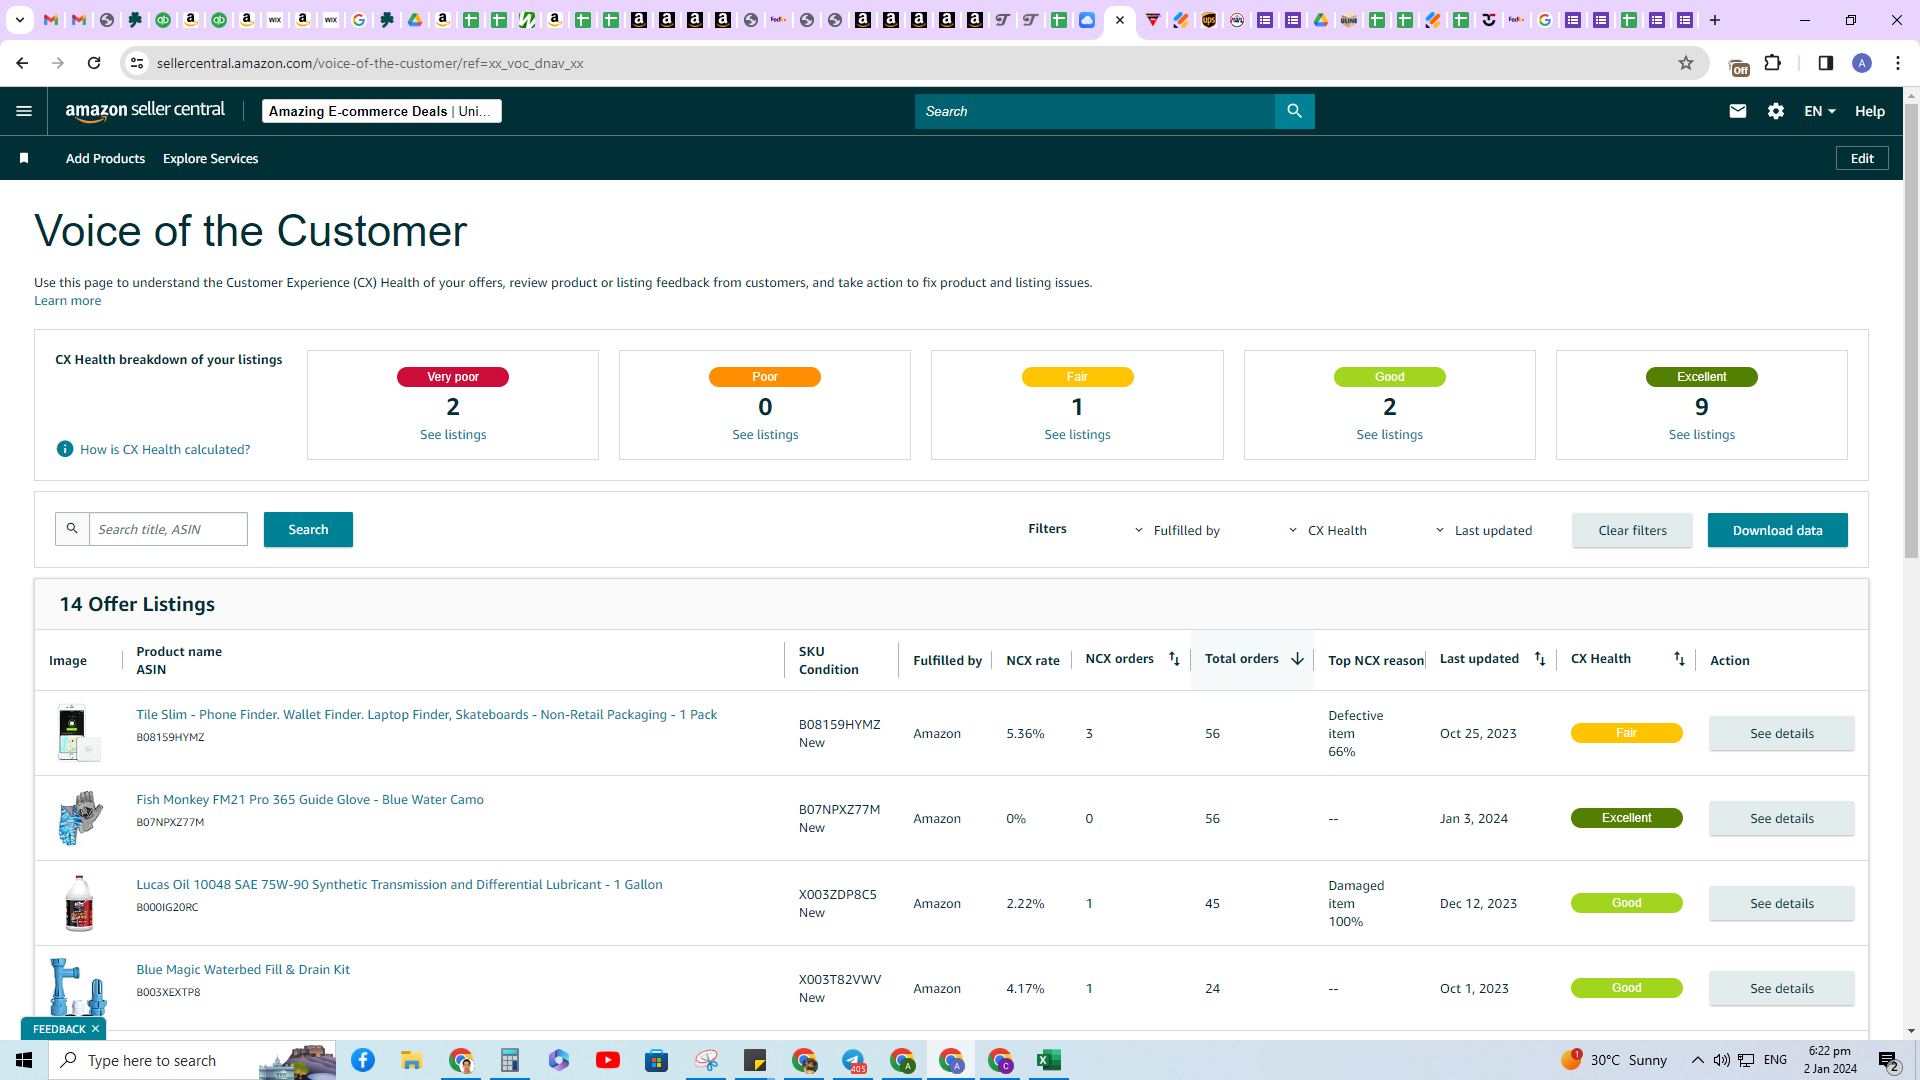Open the Seller Central hamburger menu
The image size is (1920, 1080).
tap(24, 111)
